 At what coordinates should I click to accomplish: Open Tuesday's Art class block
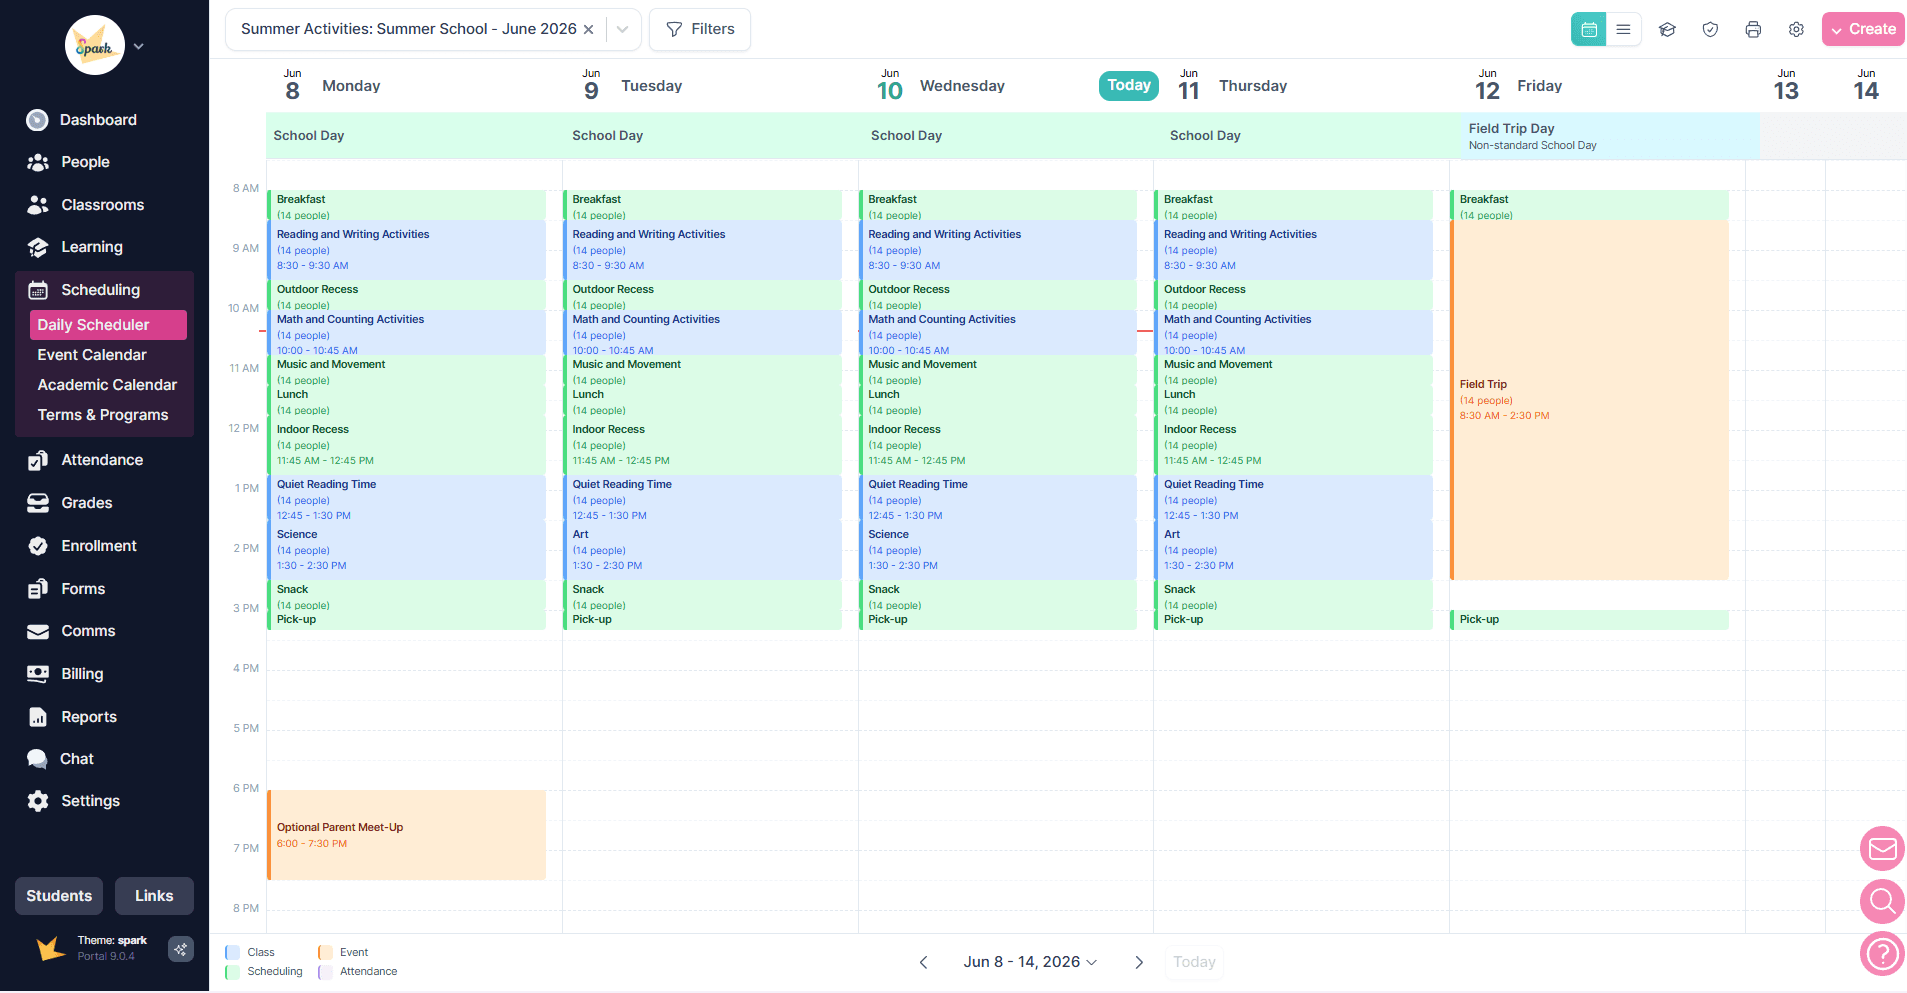coord(702,550)
